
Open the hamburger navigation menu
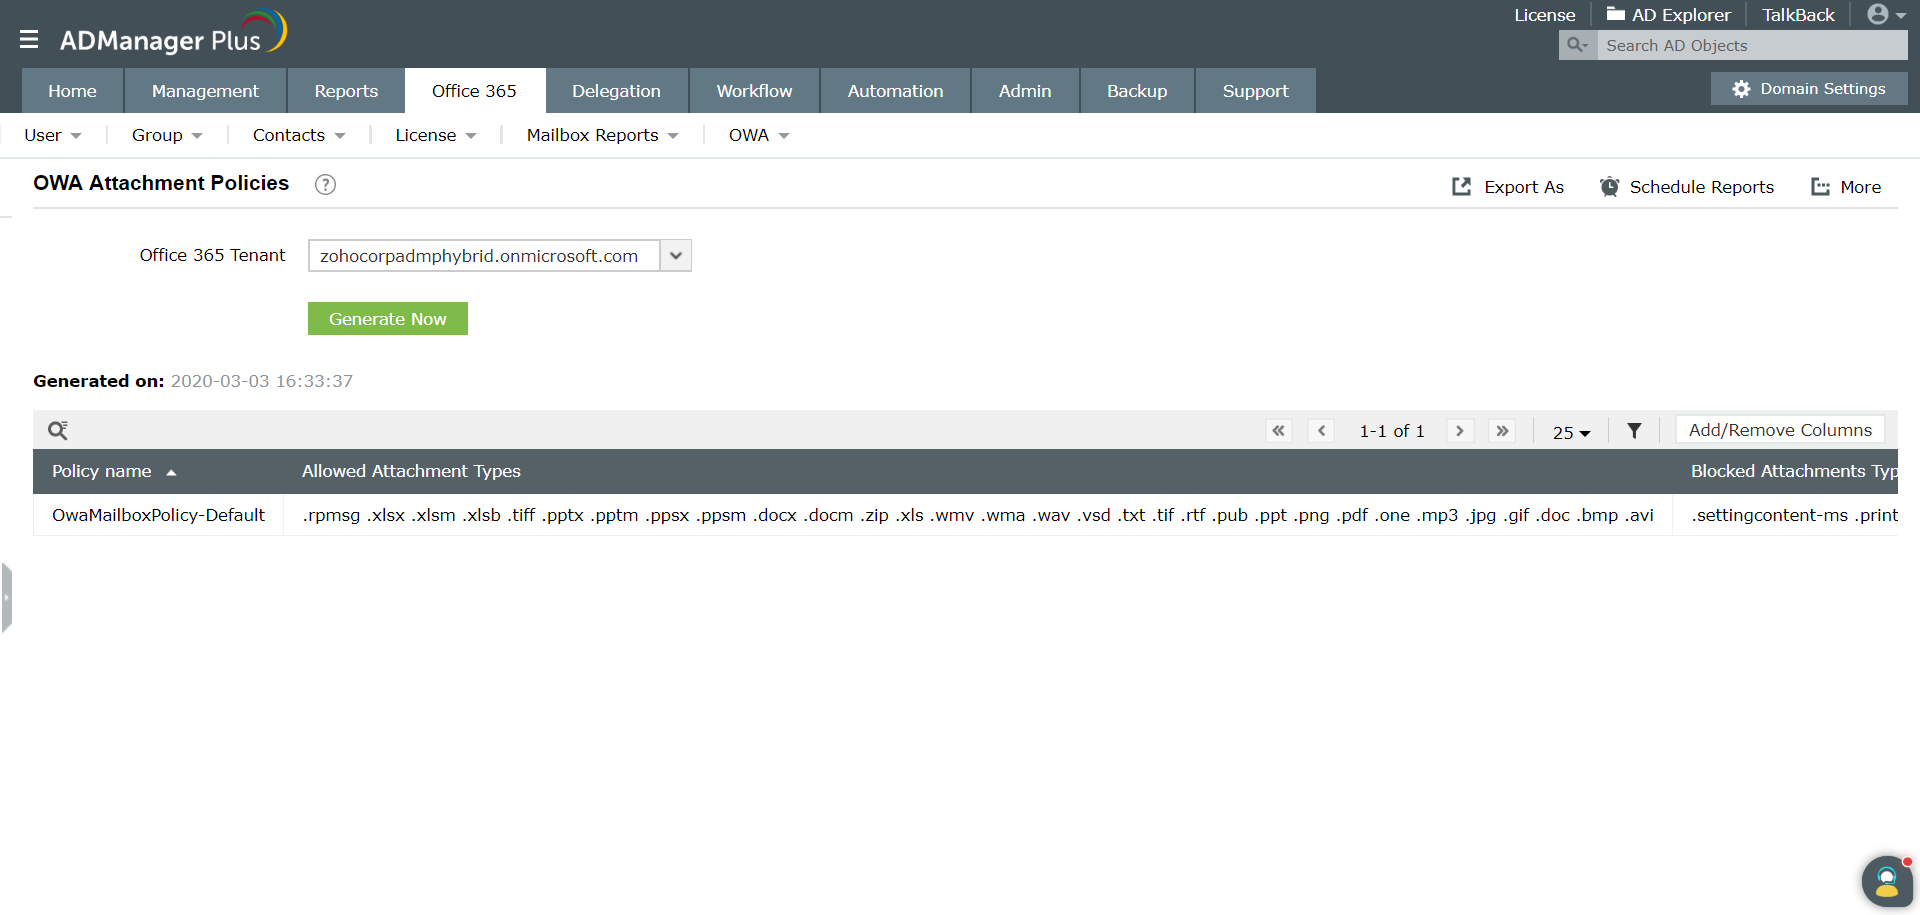tap(29, 39)
